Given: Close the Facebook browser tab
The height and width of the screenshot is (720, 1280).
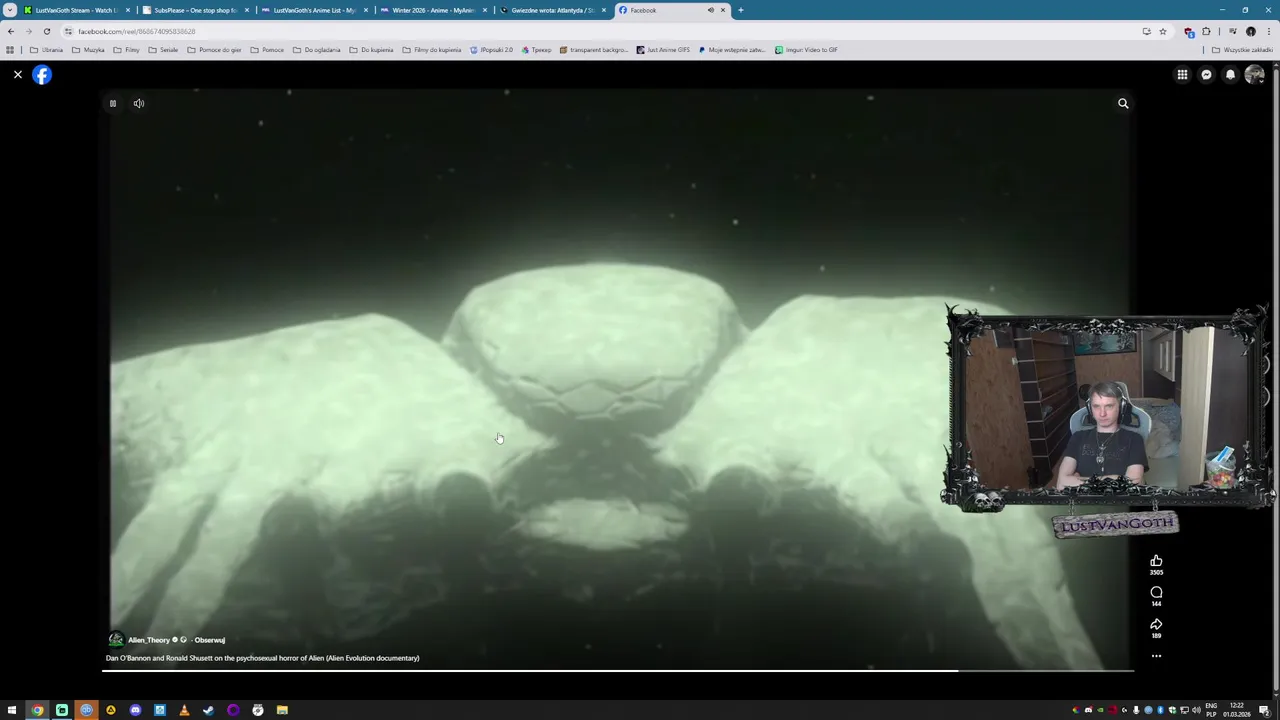Looking at the screenshot, I should 723,10.
